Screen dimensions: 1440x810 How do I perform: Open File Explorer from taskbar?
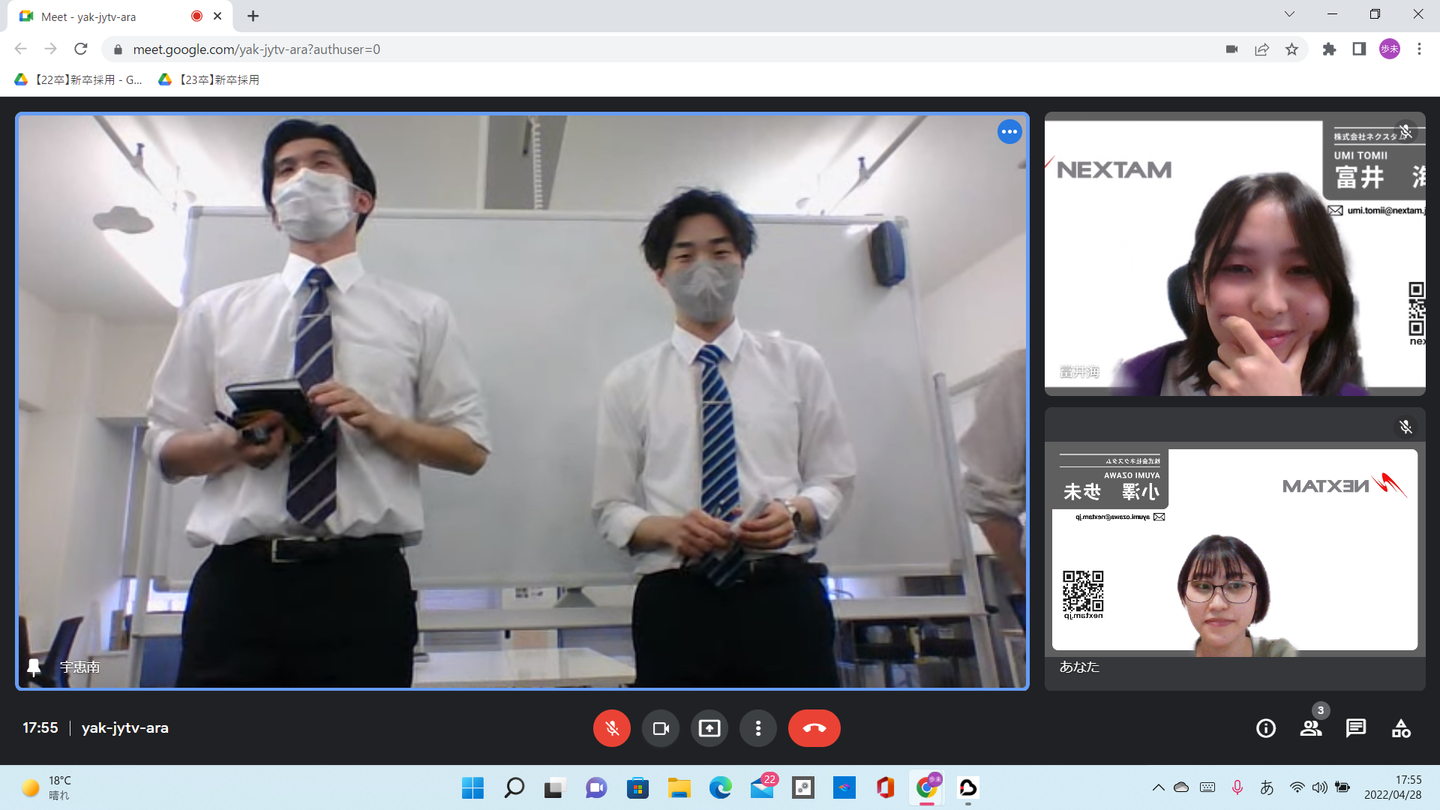click(679, 788)
